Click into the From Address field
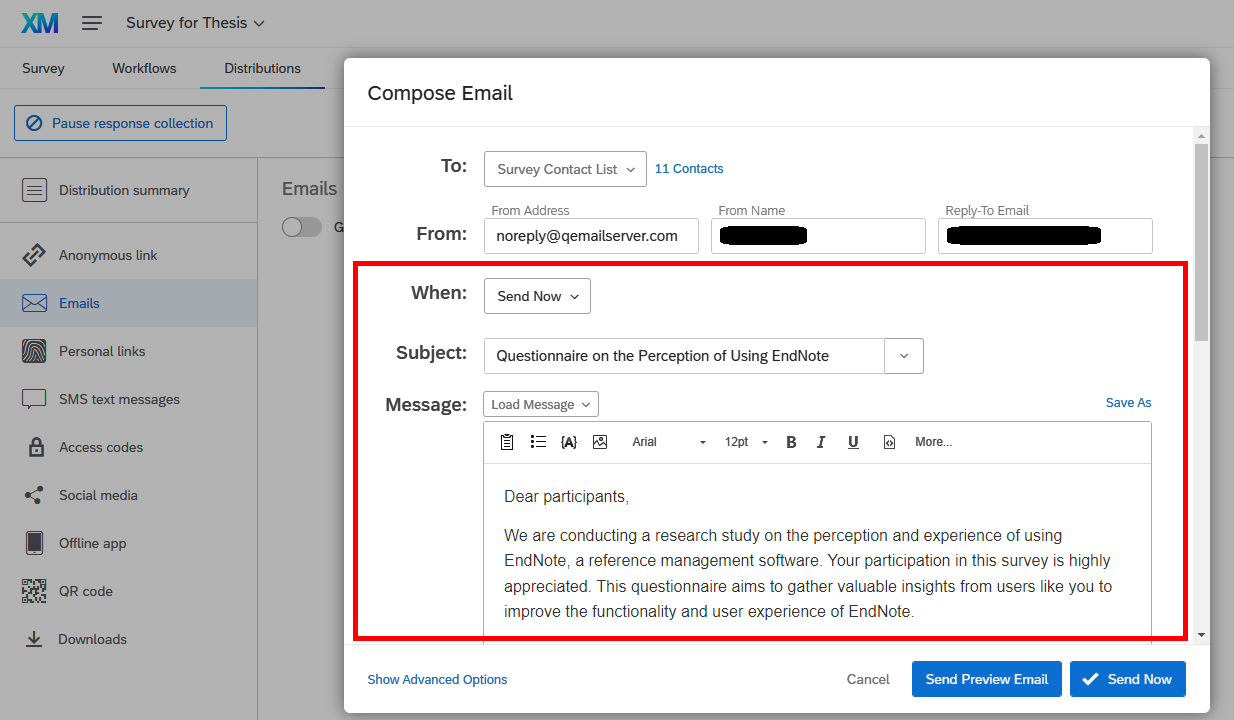The width and height of the screenshot is (1234, 720). tap(591, 236)
